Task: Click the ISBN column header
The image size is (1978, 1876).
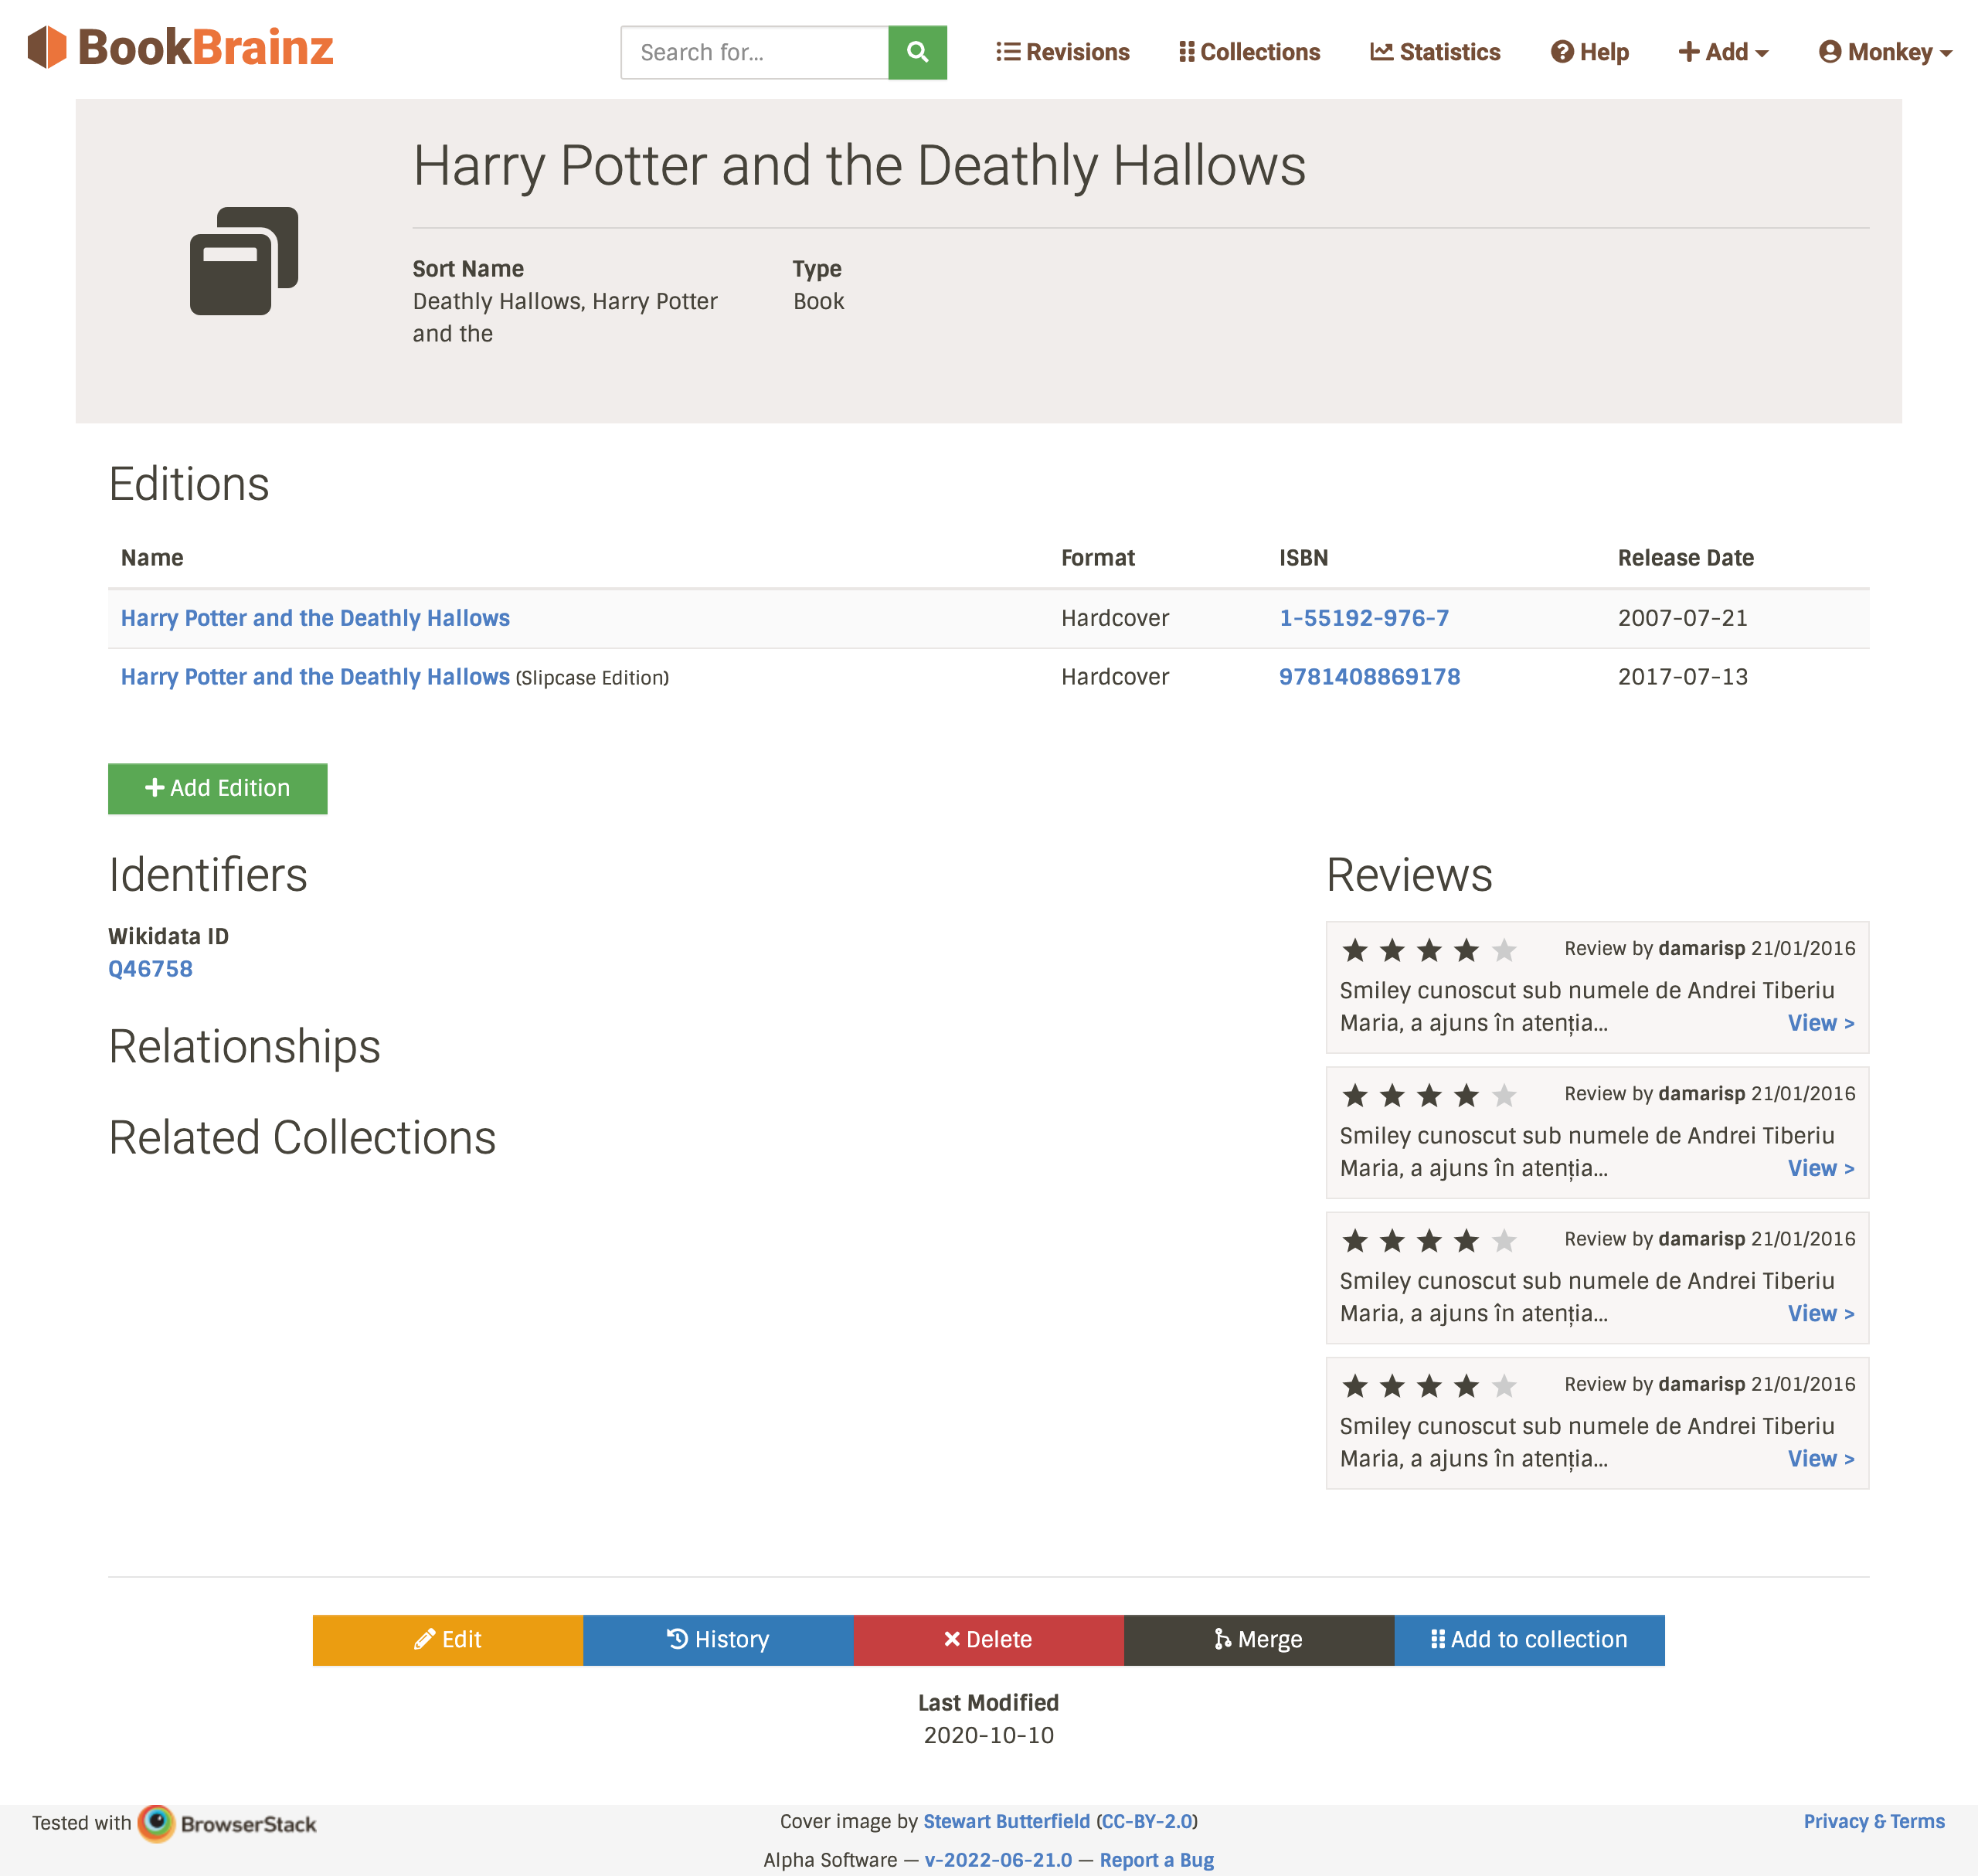Action: click(1303, 558)
